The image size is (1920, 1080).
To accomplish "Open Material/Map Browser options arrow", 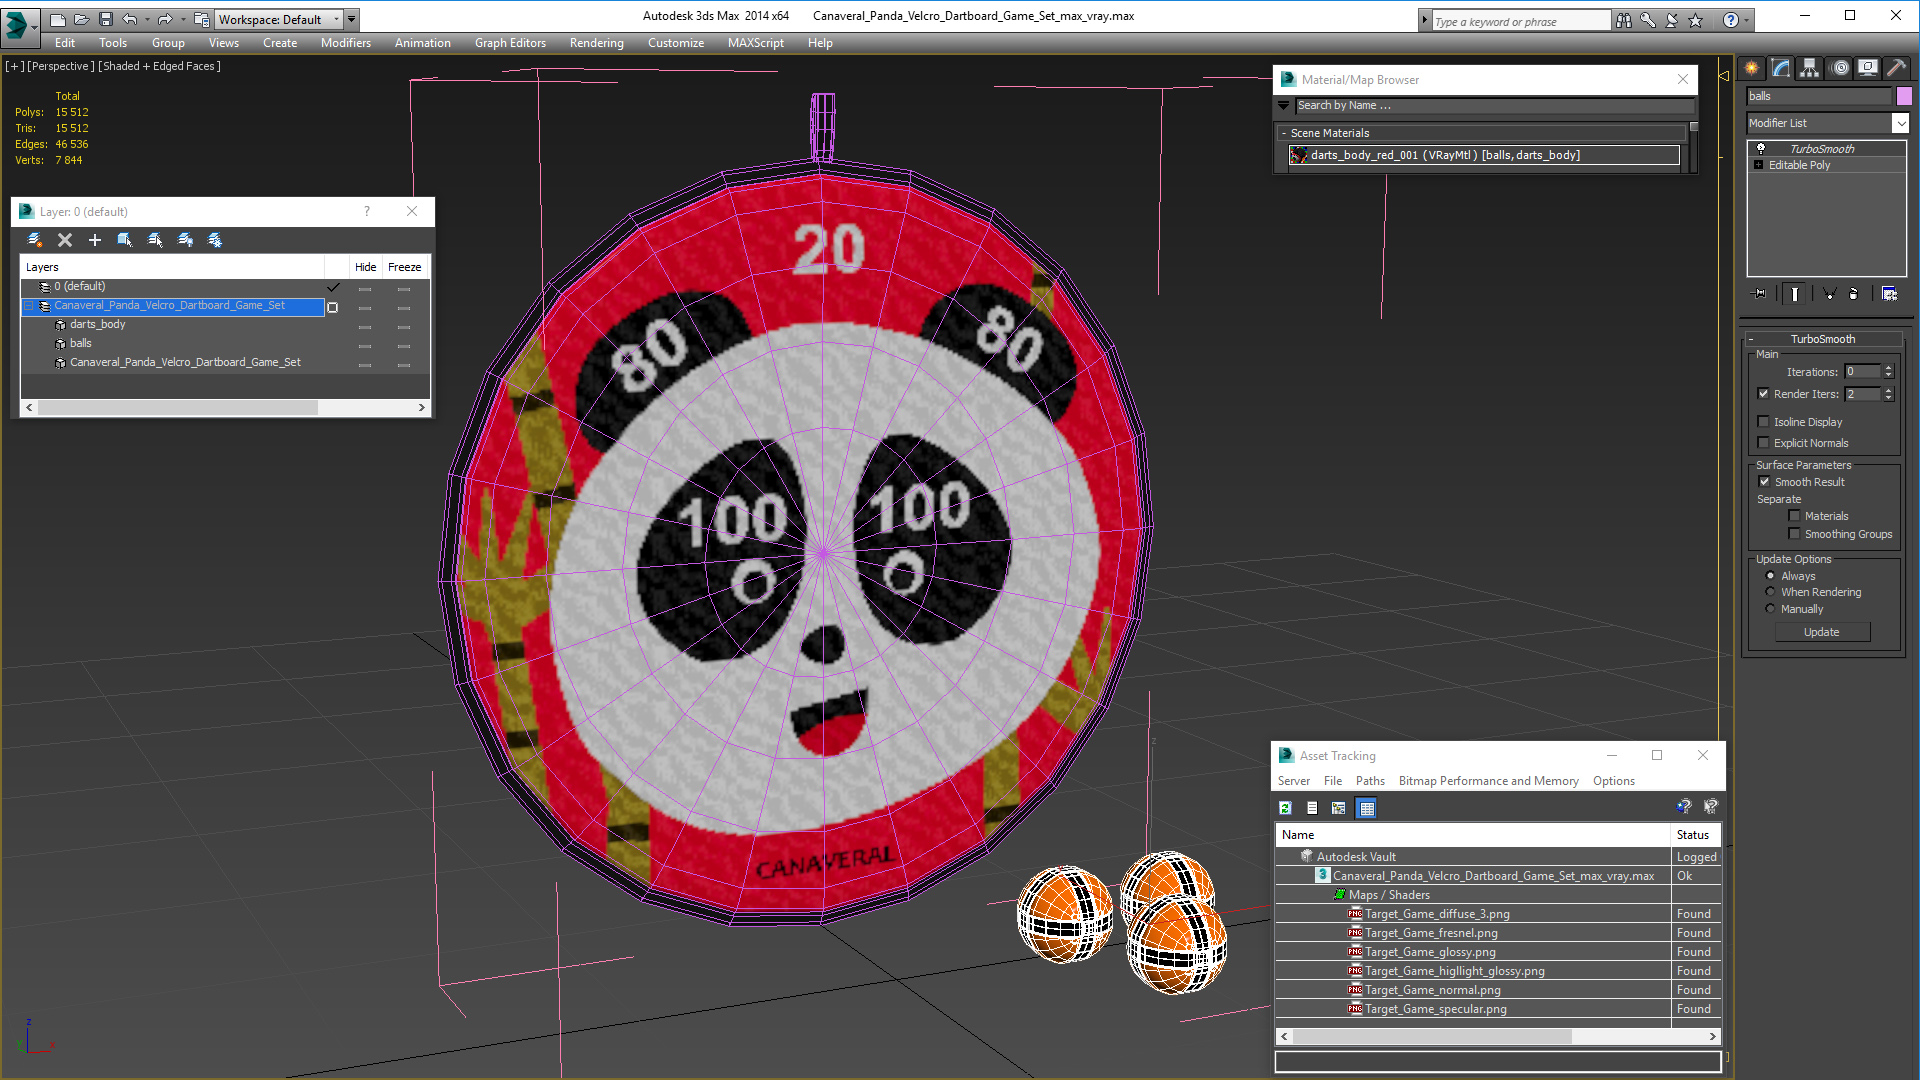I will 1284,105.
